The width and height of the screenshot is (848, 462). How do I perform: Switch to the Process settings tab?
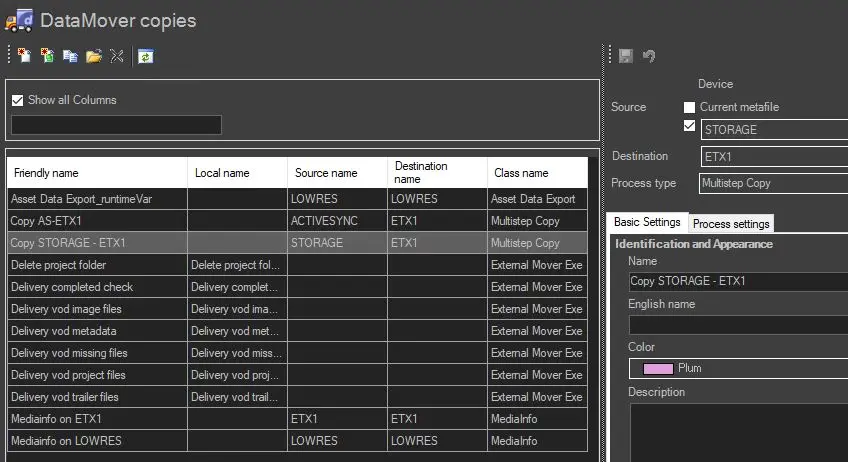[x=731, y=224]
